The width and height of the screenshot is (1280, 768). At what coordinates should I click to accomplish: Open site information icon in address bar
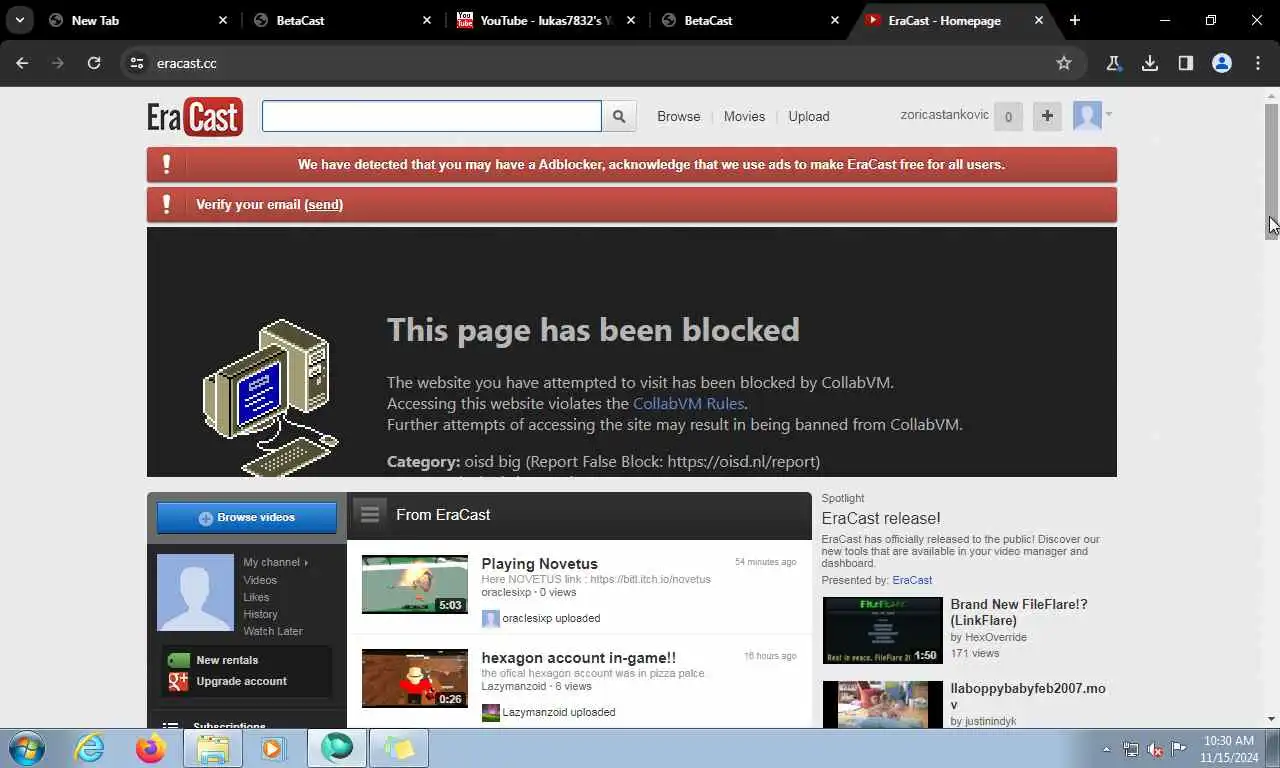point(137,63)
